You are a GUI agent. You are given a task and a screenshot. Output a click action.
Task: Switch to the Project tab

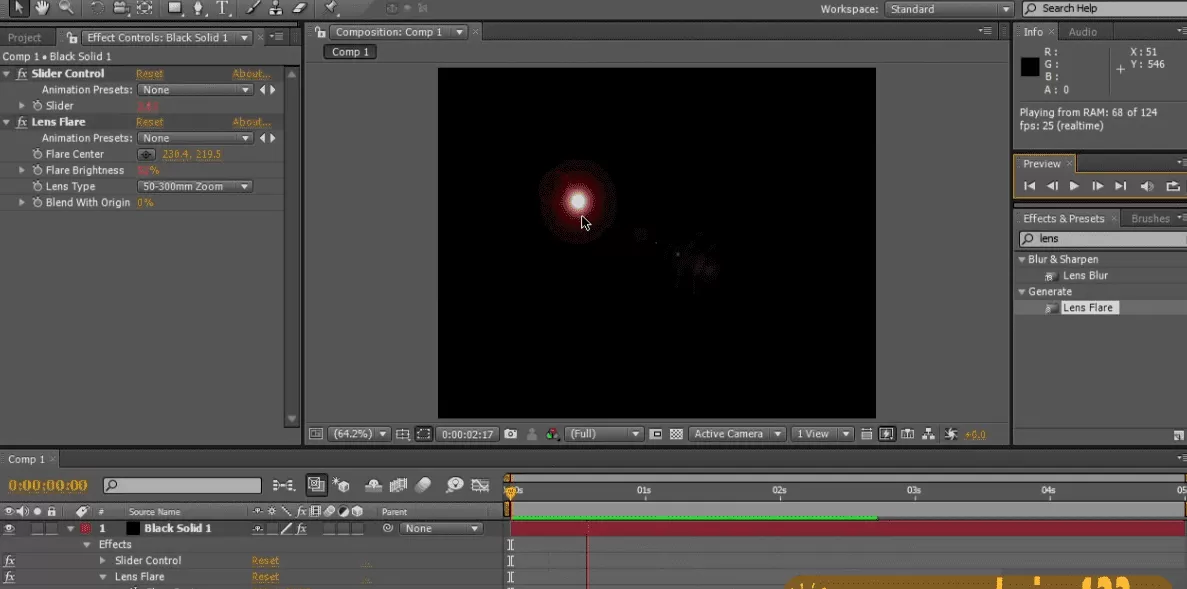tap(25, 38)
